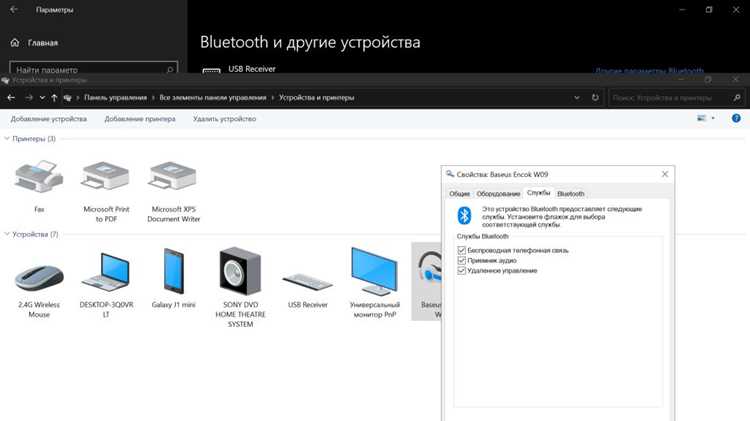Select the Galaxy J1 mini phone device

pyautogui.click(x=173, y=271)
